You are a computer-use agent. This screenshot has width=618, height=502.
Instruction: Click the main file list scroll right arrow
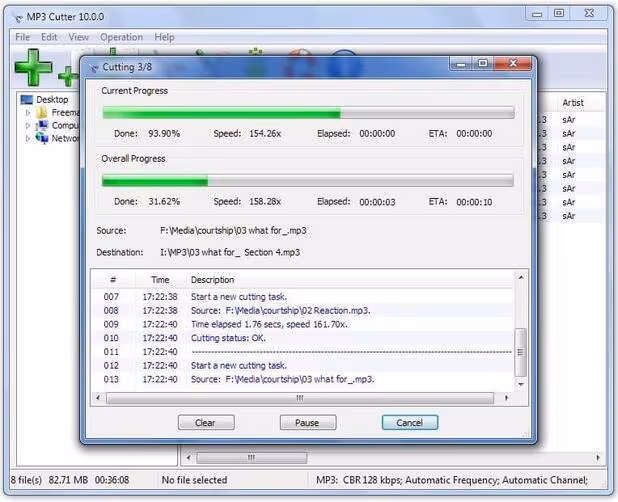coord(598,457)
